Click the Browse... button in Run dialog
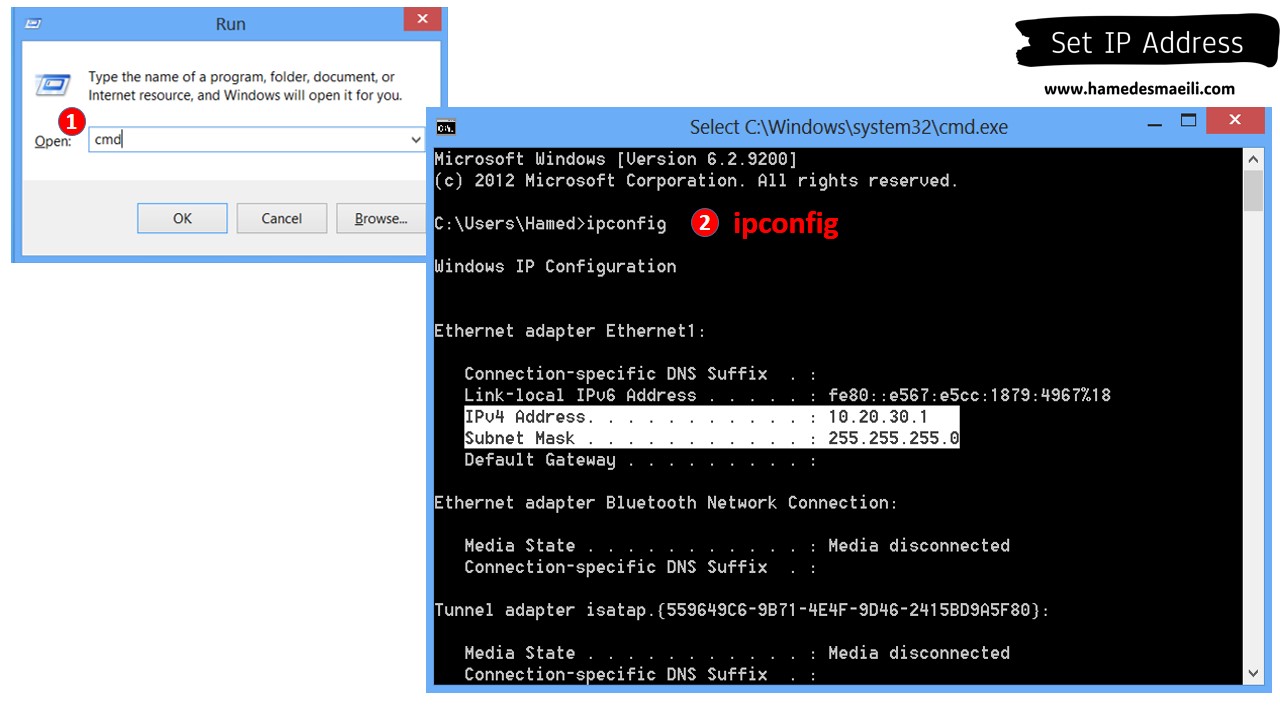Viewport: 1280px width, 720px height. click(x=381, y=218)
